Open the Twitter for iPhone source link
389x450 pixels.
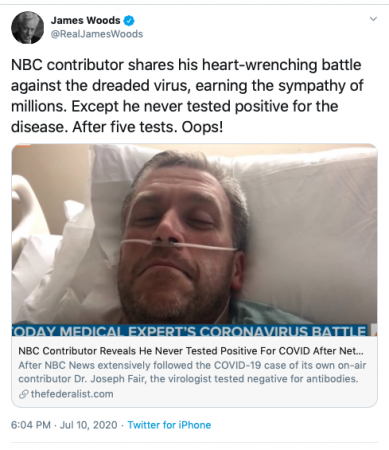coord(169,425)
